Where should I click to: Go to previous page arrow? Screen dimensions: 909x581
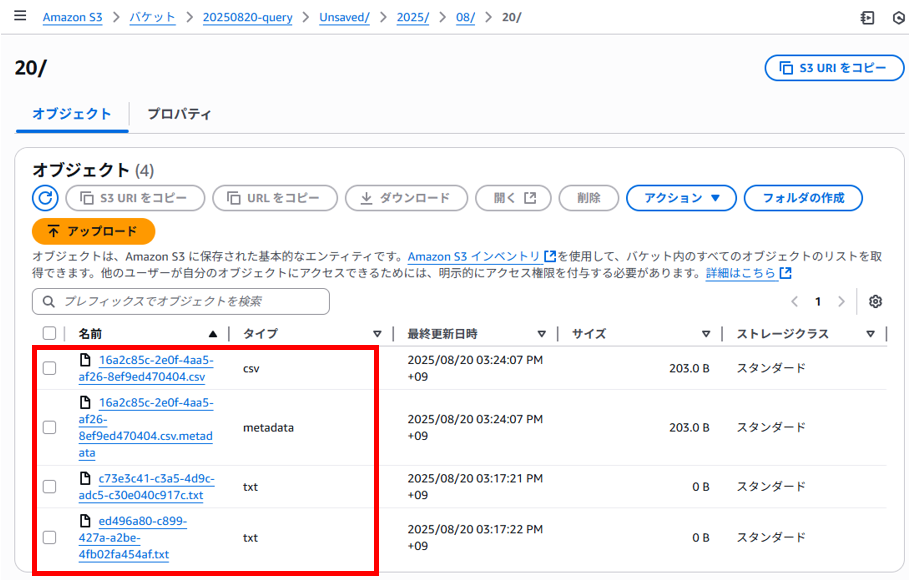[x=795, y=302]
